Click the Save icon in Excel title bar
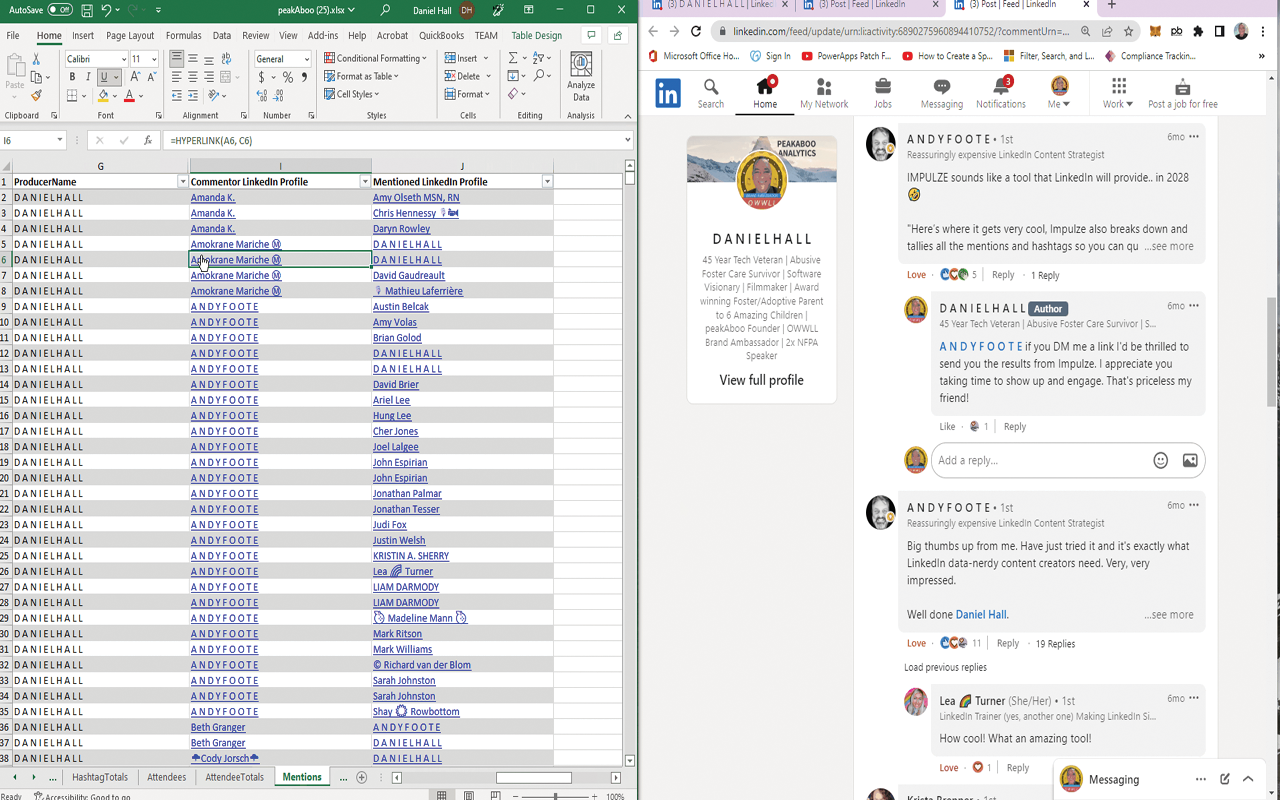Screen dimensions: 1280x800 click(88, 10)
